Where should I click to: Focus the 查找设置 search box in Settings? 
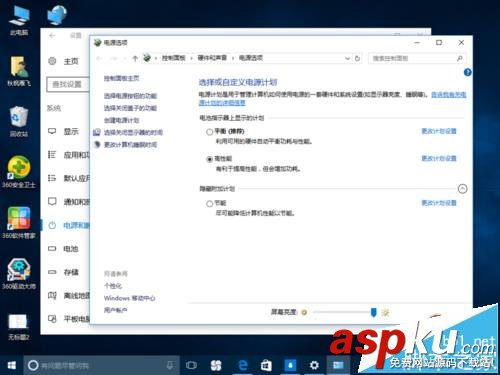click(x=68, y=84)
